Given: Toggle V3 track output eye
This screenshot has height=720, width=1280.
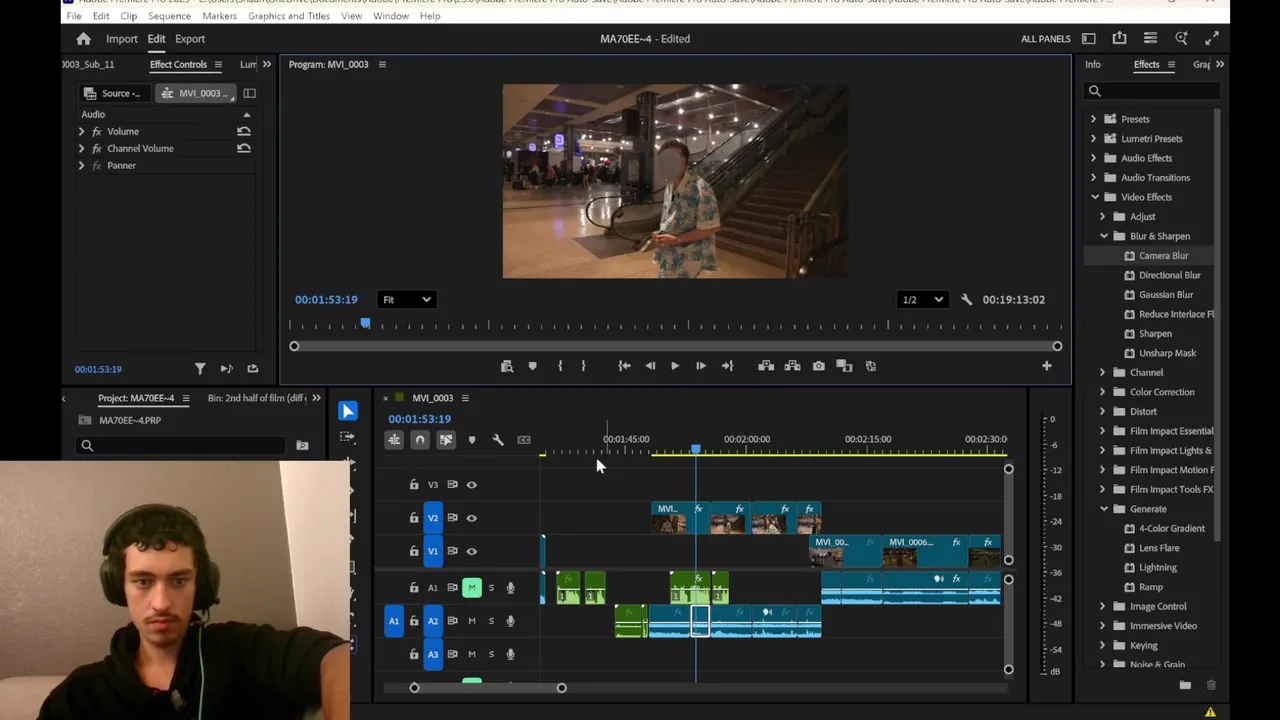Looking at the screenshot, I should coord(472,485).
